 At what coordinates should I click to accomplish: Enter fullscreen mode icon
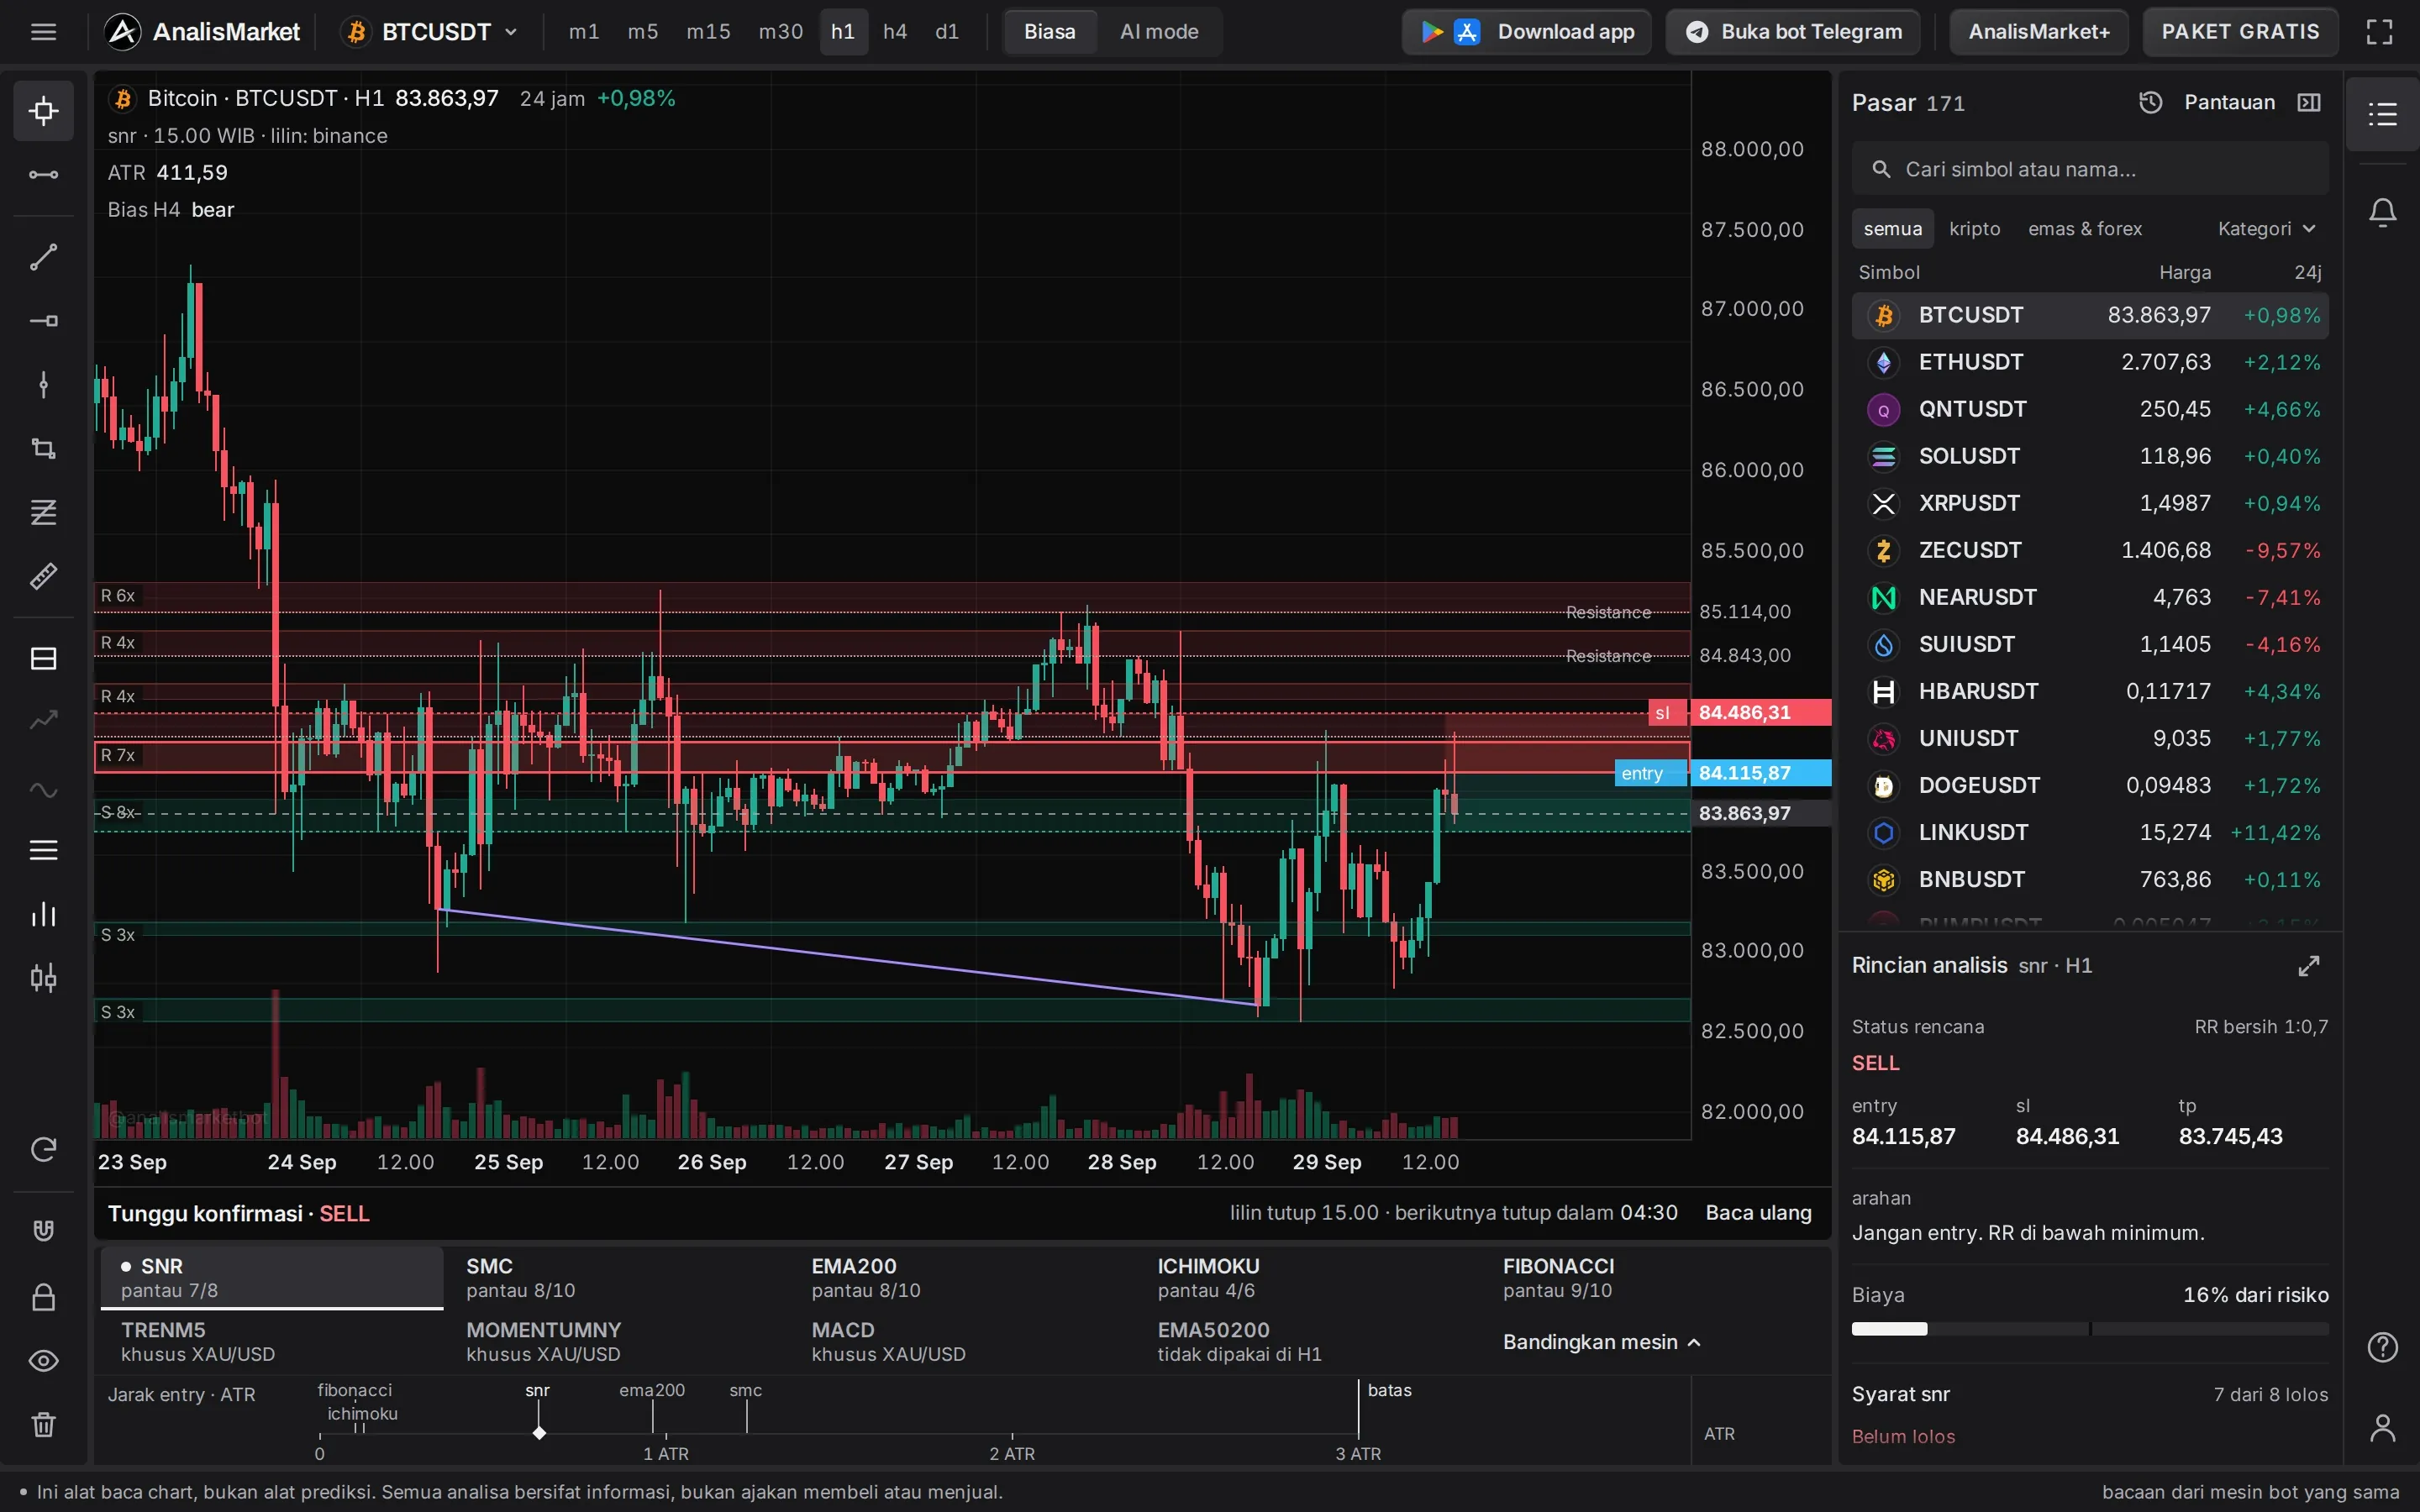pyautogui.click(x=2380, y=32)
